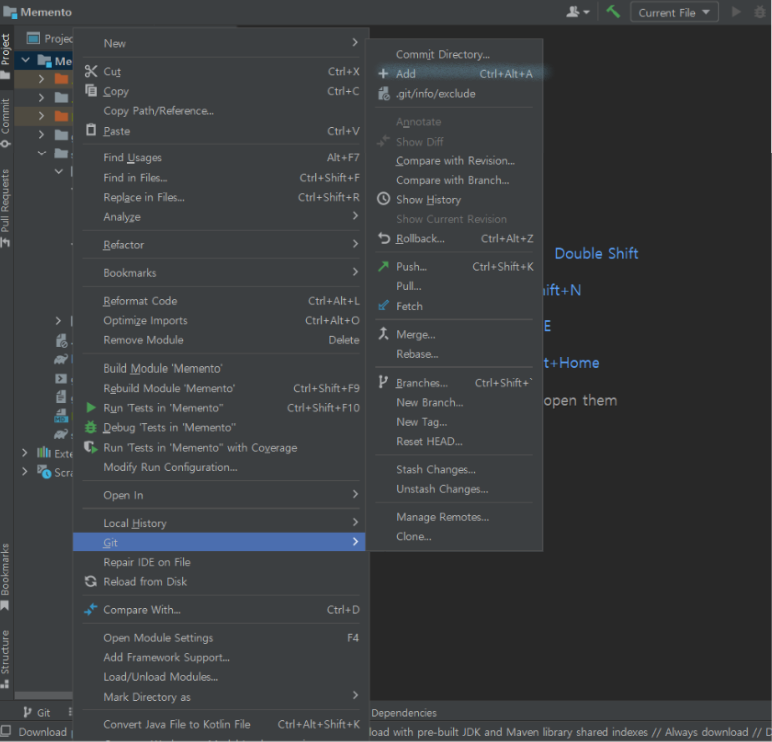Expand the Mark Directory as submenu
772x742 pixels.
click(x=220, y=697)
